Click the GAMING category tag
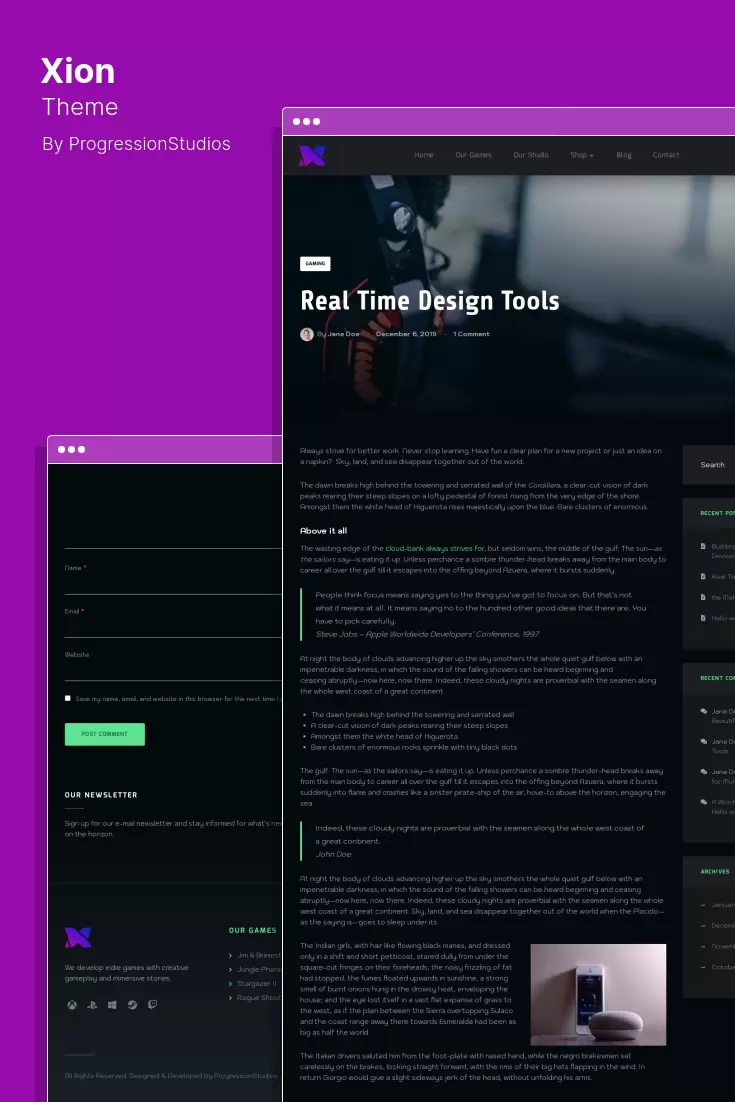This screenshot has height=1102, width=735. [315, 264]
